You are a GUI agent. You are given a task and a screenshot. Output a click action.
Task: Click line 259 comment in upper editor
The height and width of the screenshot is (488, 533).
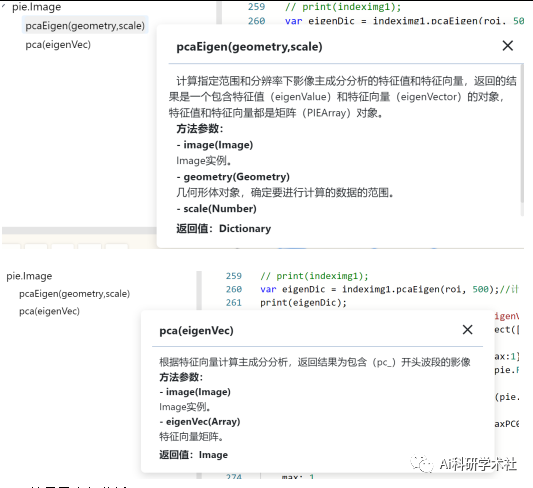pos(343,7)
